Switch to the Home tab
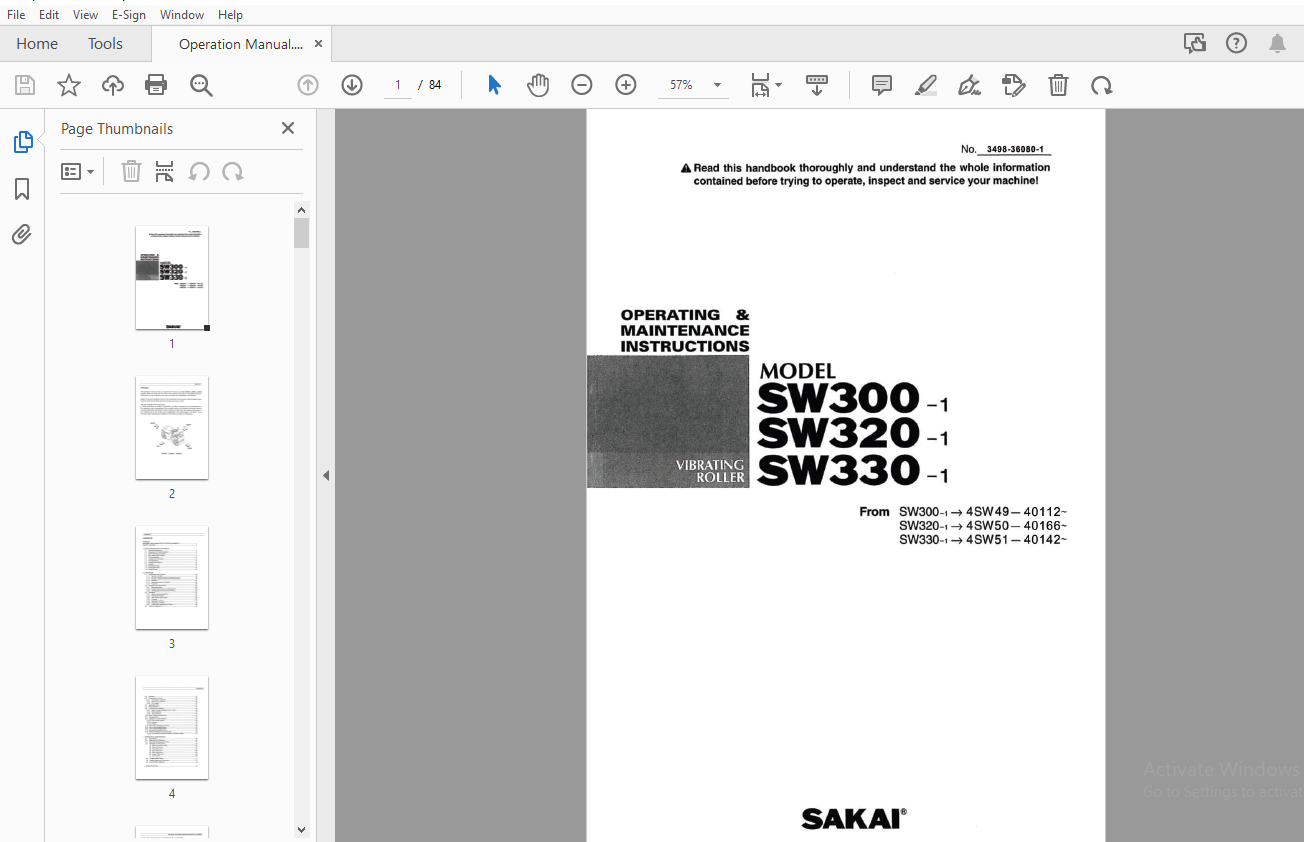This screenshot has width=1304, height=842. (37, 44)
